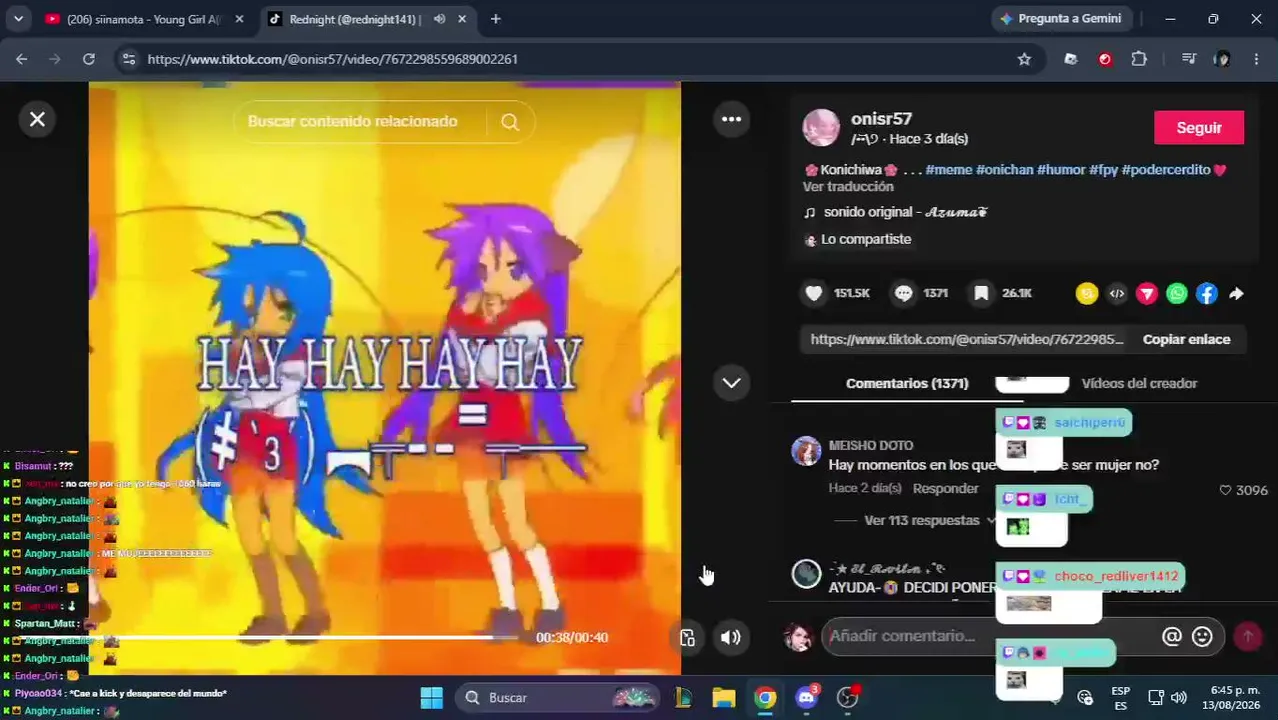The image size is (1278, 720).
Task: Reply to MEISHO DOTO comment via Responder
Action: coord(945,488)
